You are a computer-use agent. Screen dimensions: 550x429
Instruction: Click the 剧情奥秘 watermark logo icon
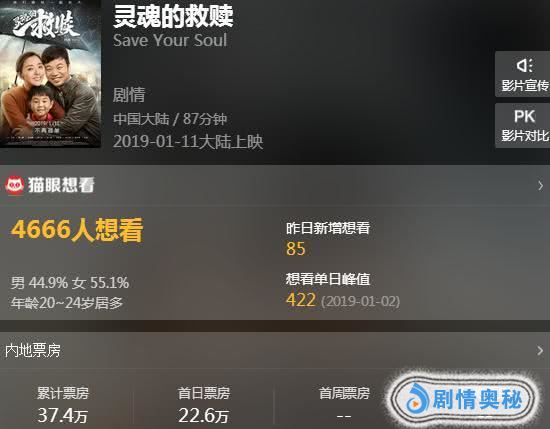tap(417, 398)
